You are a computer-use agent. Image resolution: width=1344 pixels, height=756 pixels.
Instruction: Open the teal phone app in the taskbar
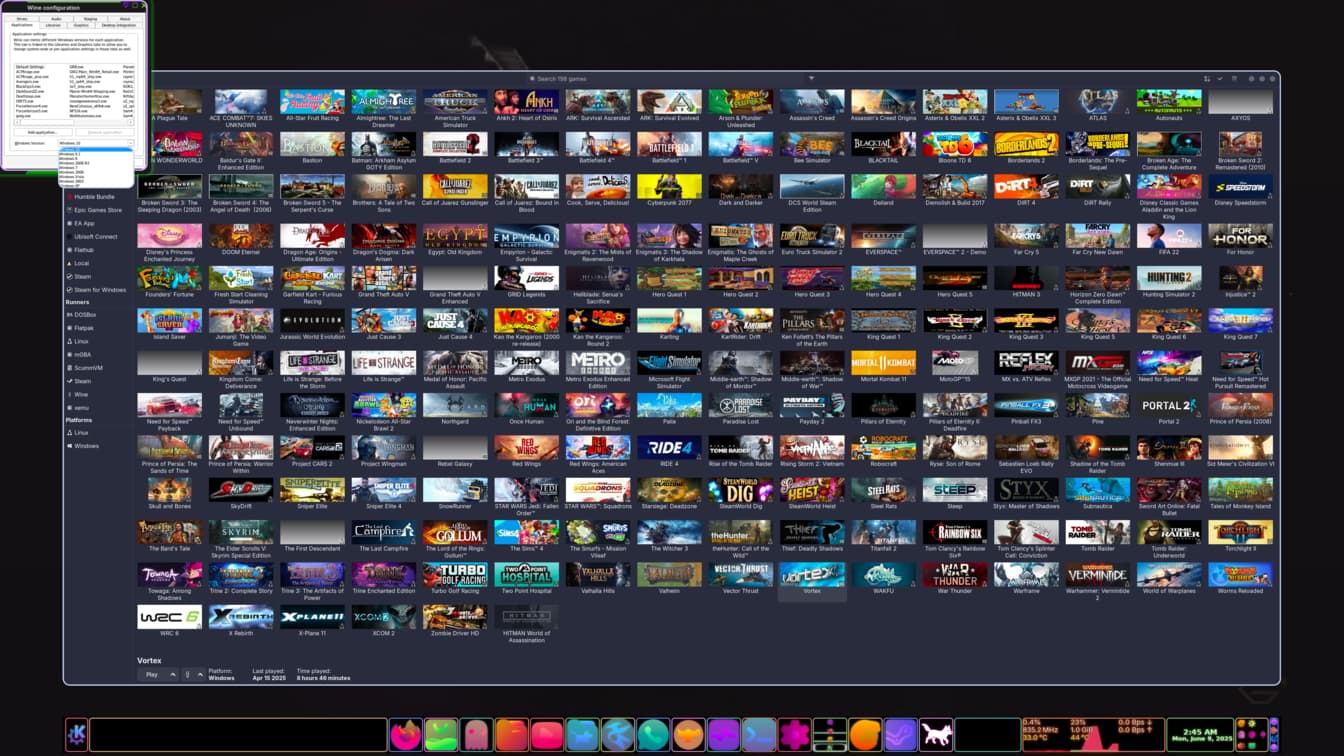click(x=653, y=735)
